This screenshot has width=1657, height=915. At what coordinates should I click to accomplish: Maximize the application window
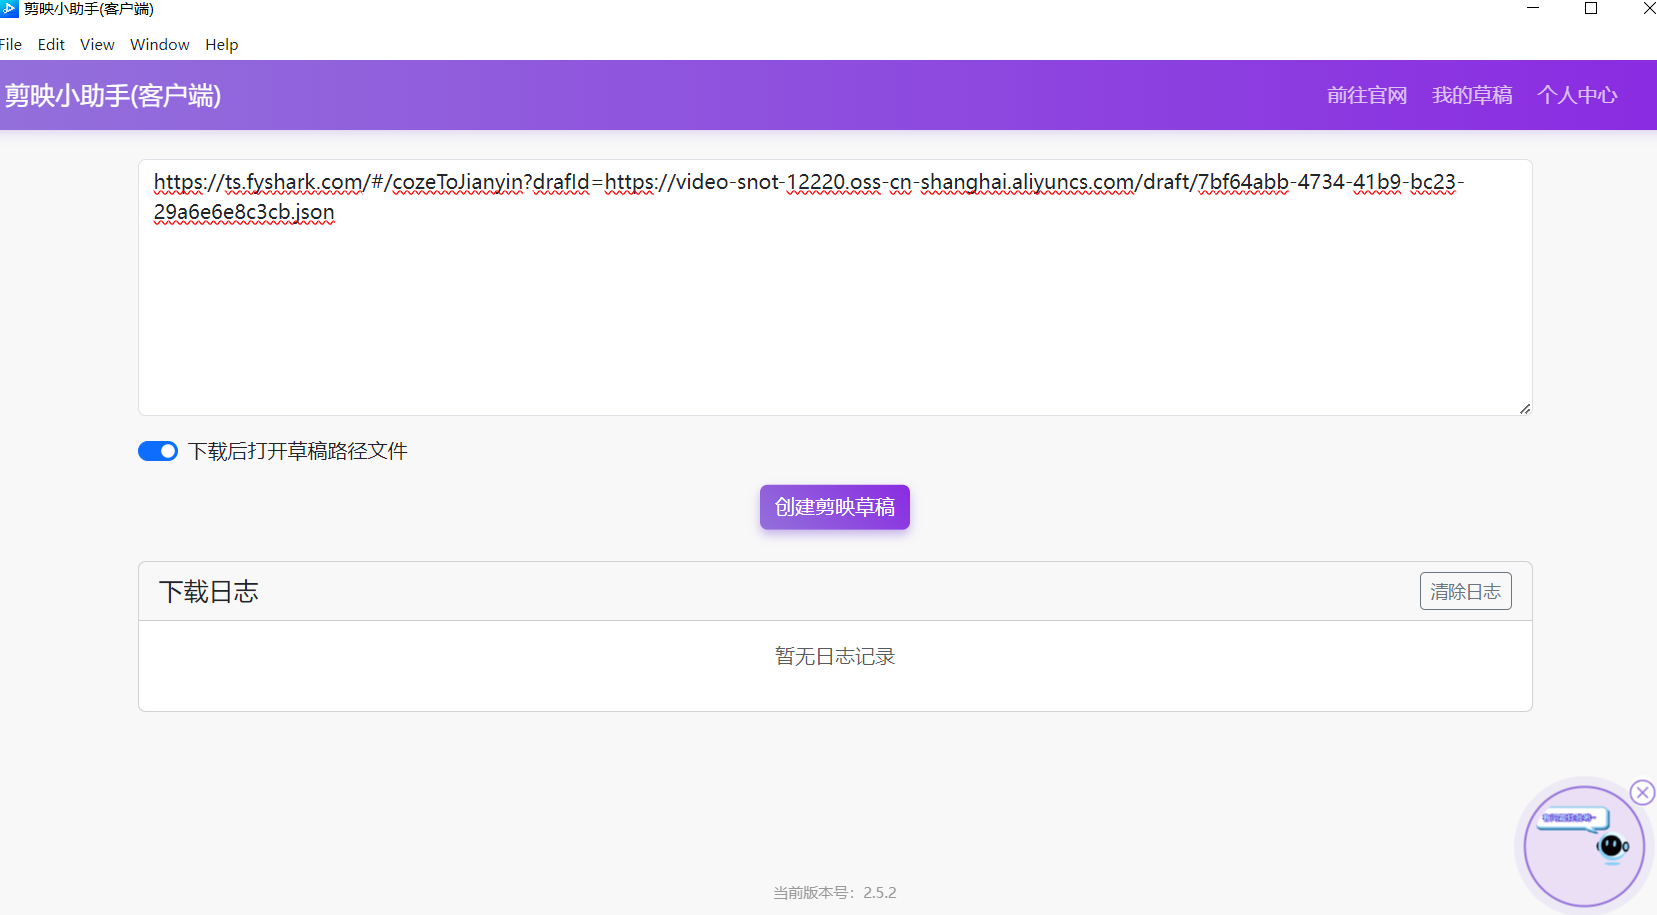click(x=1591, y=9)
